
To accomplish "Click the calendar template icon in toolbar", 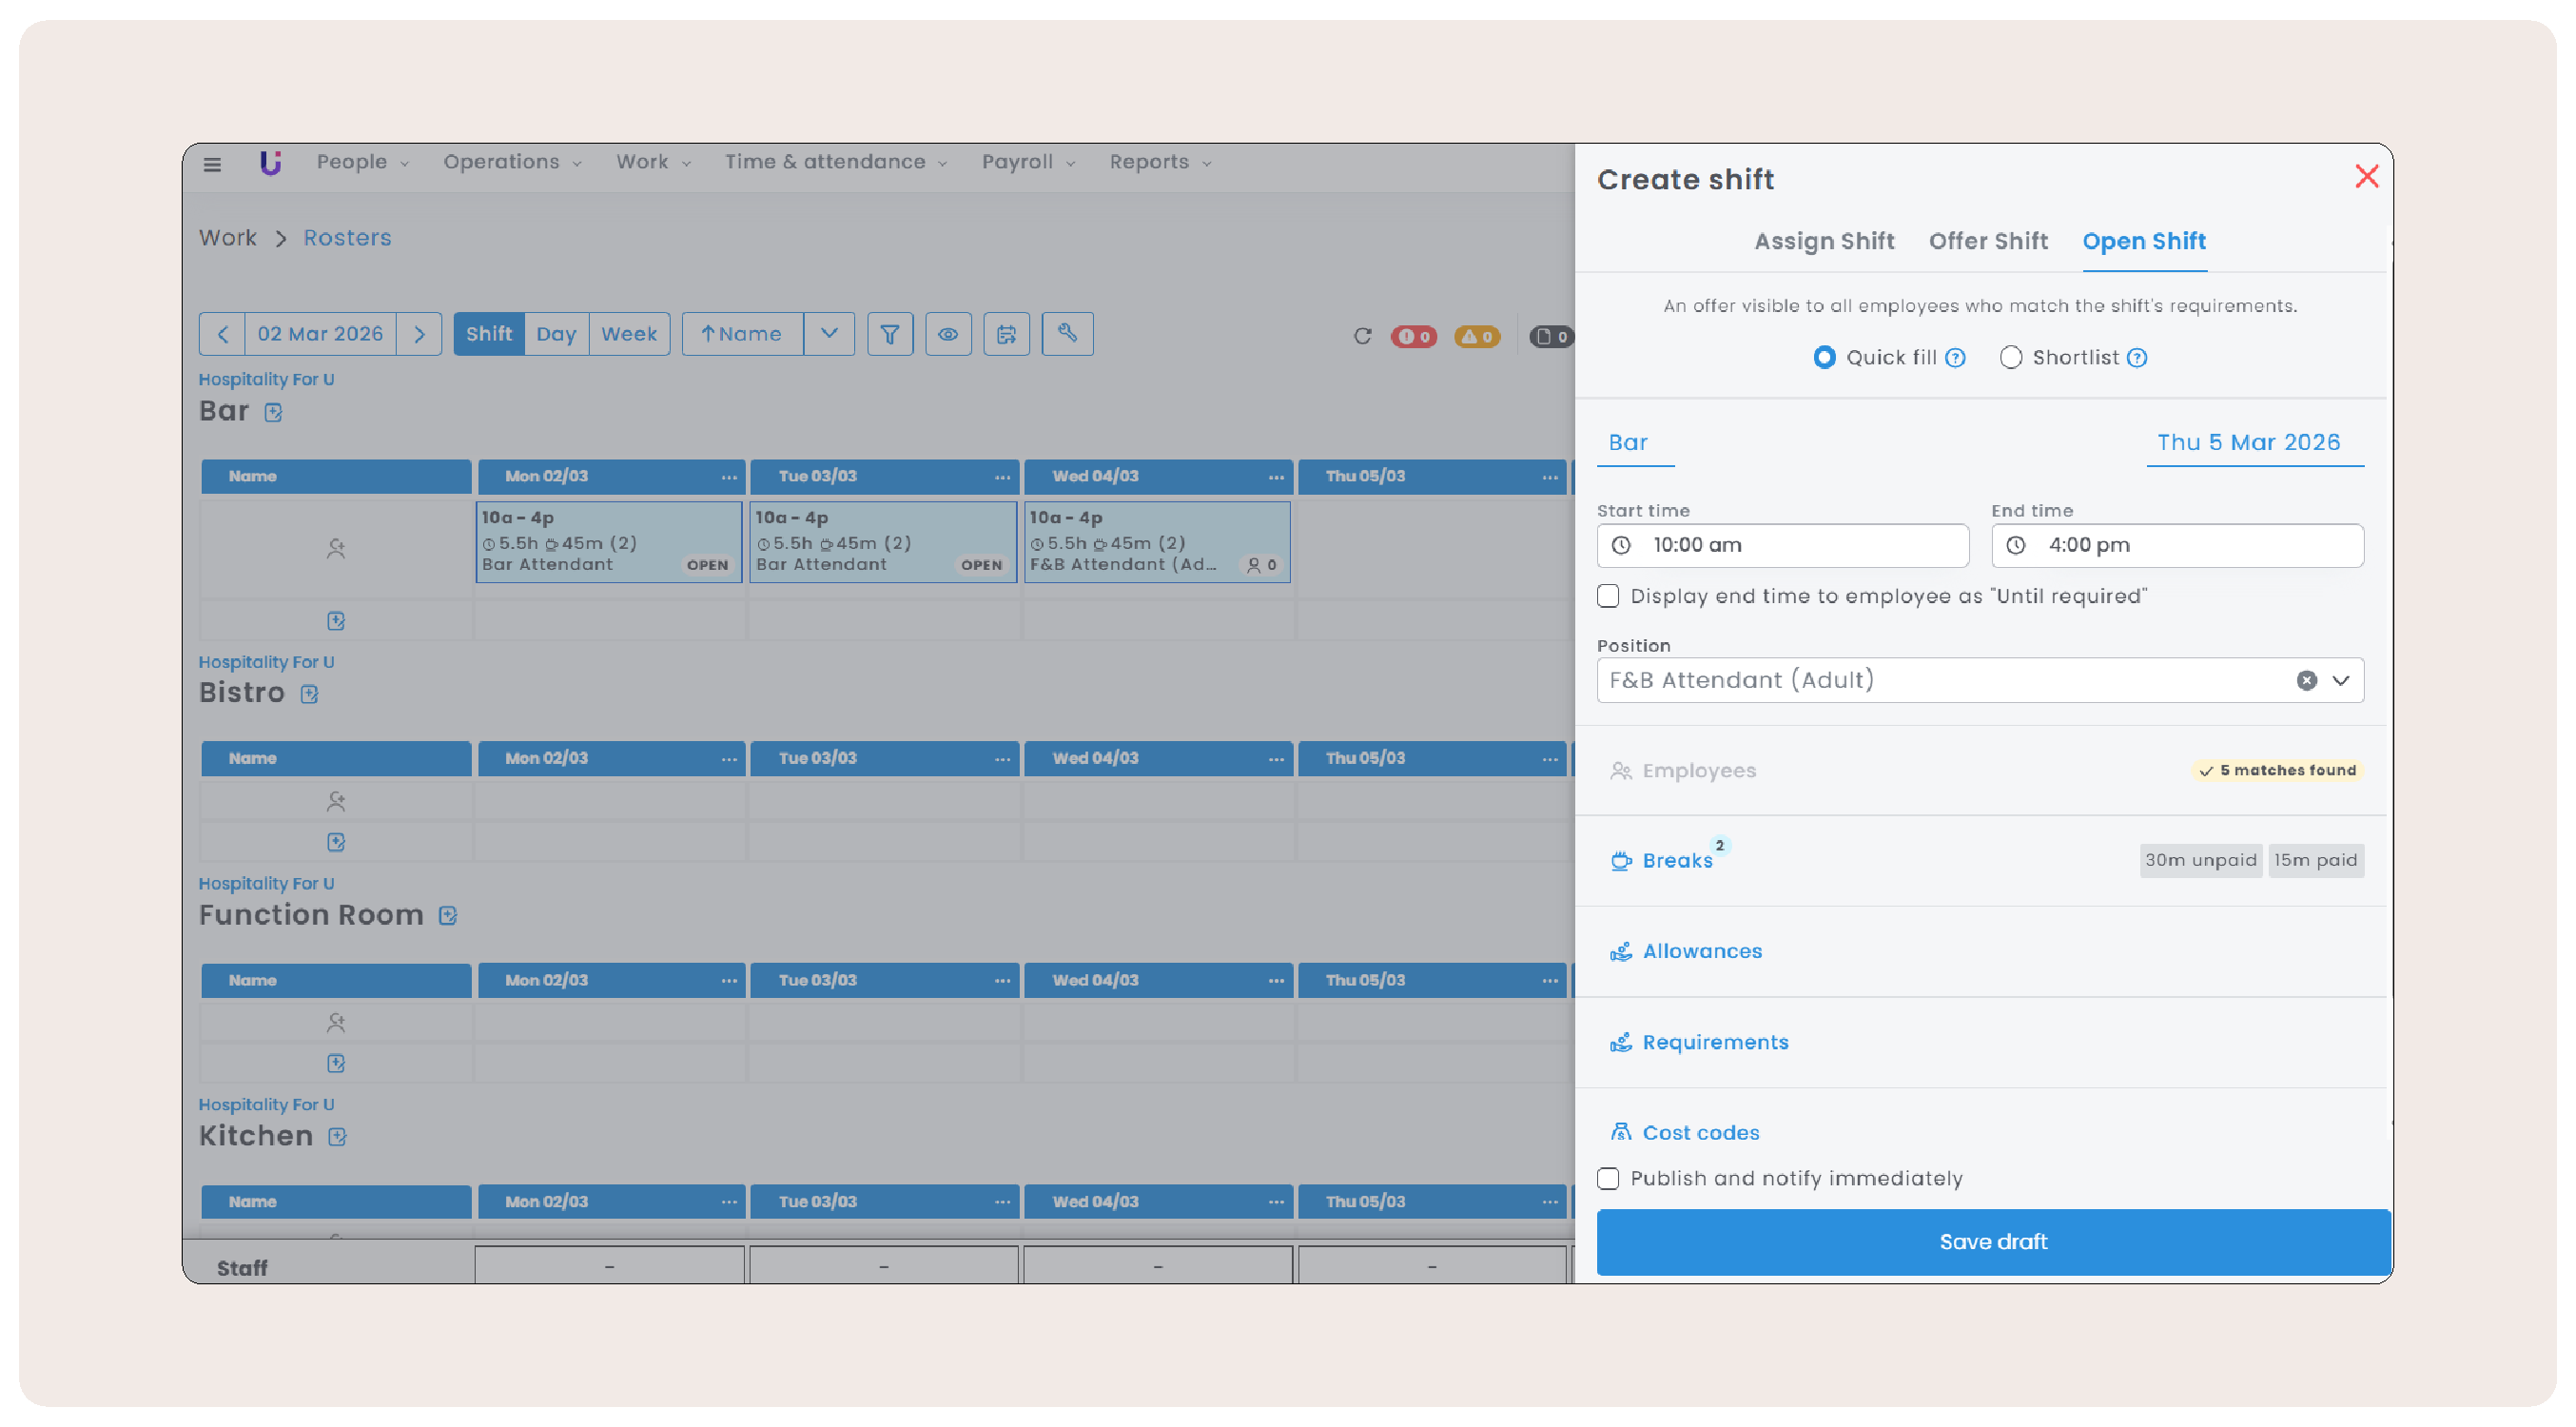I will tap(1006, 334).
